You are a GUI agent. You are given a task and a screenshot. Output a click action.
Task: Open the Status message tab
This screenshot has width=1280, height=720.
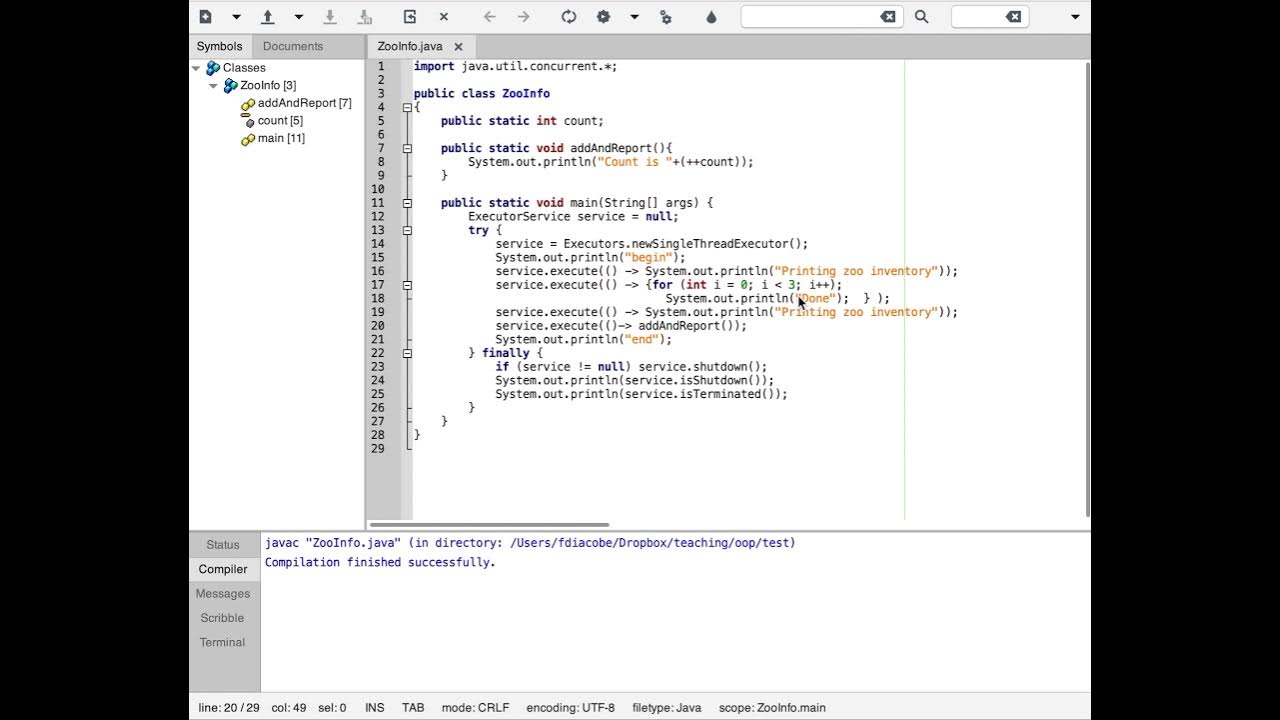pyautogui.click(x=223, y=545)
